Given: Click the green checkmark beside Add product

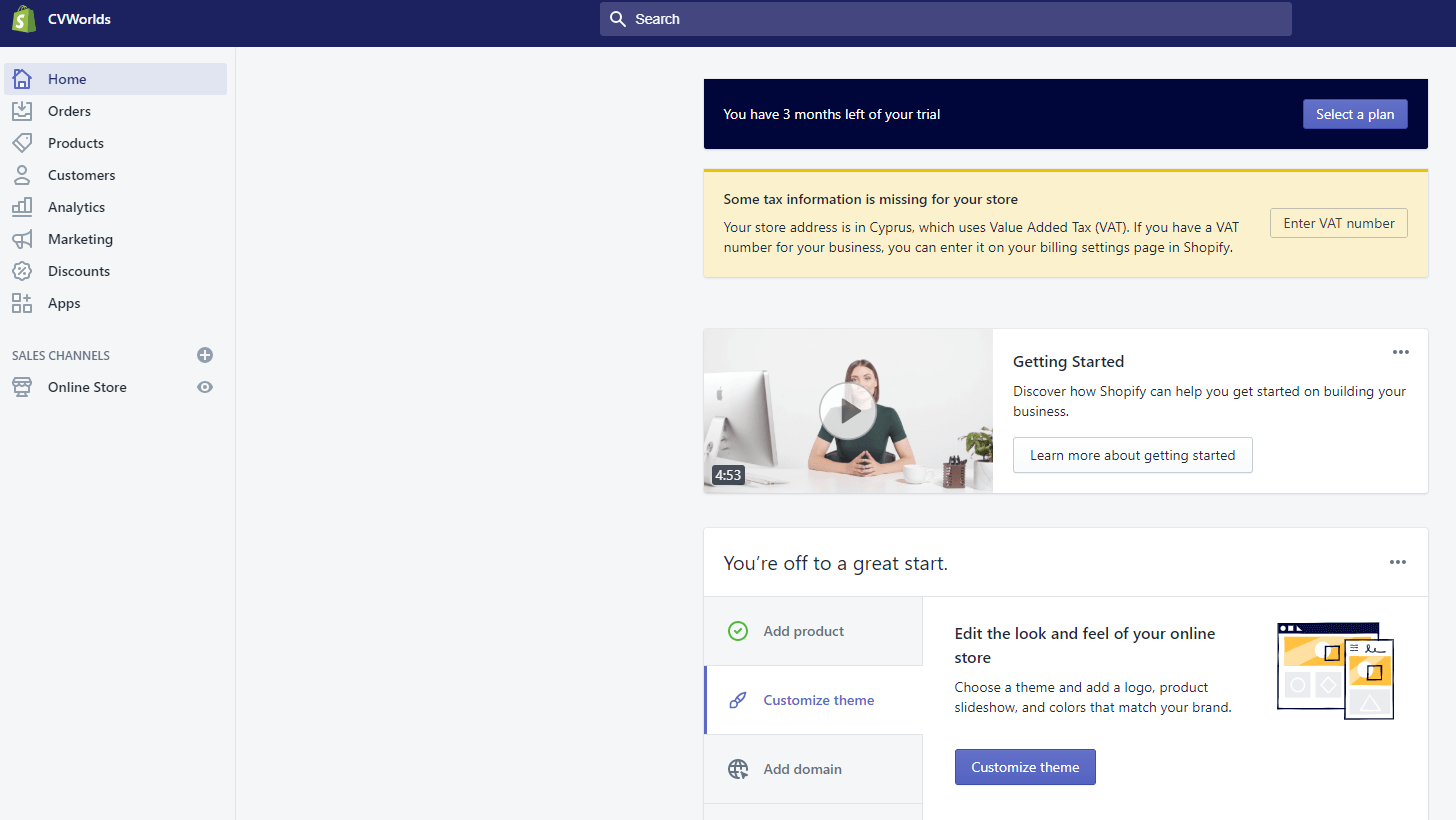Looking at the screenshot, I should click(x=738, y=631).
